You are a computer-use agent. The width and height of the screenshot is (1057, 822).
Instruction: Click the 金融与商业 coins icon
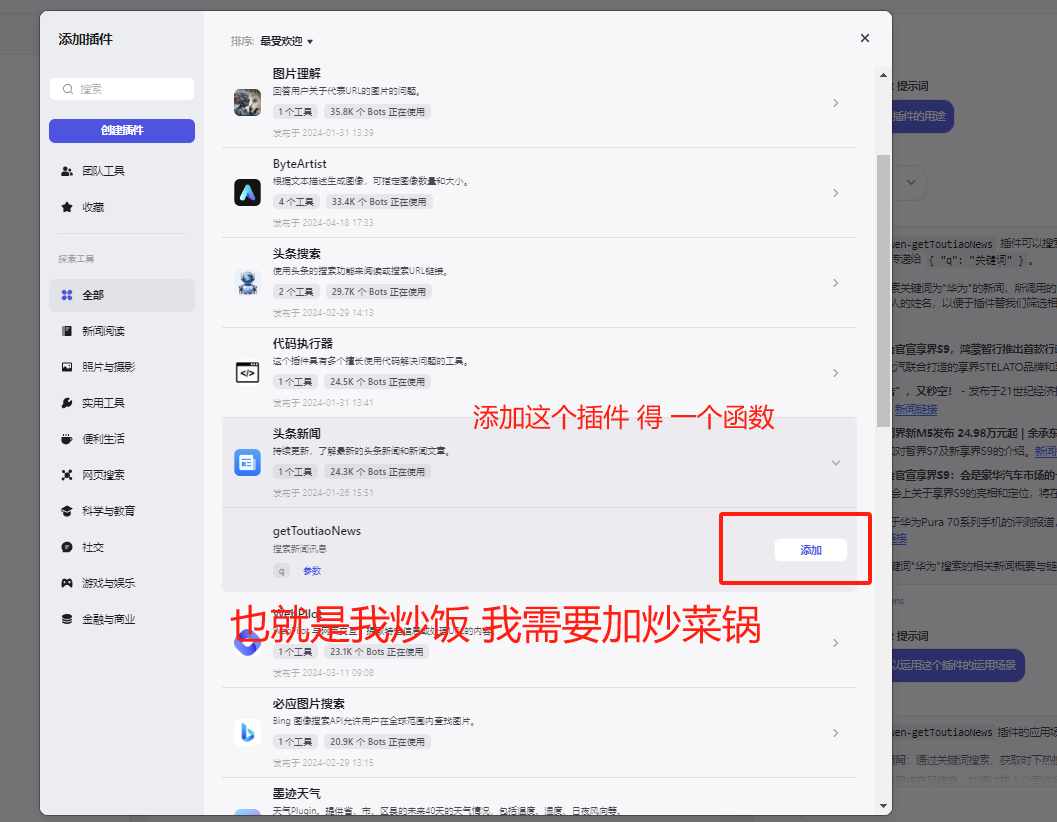(67, 619)
